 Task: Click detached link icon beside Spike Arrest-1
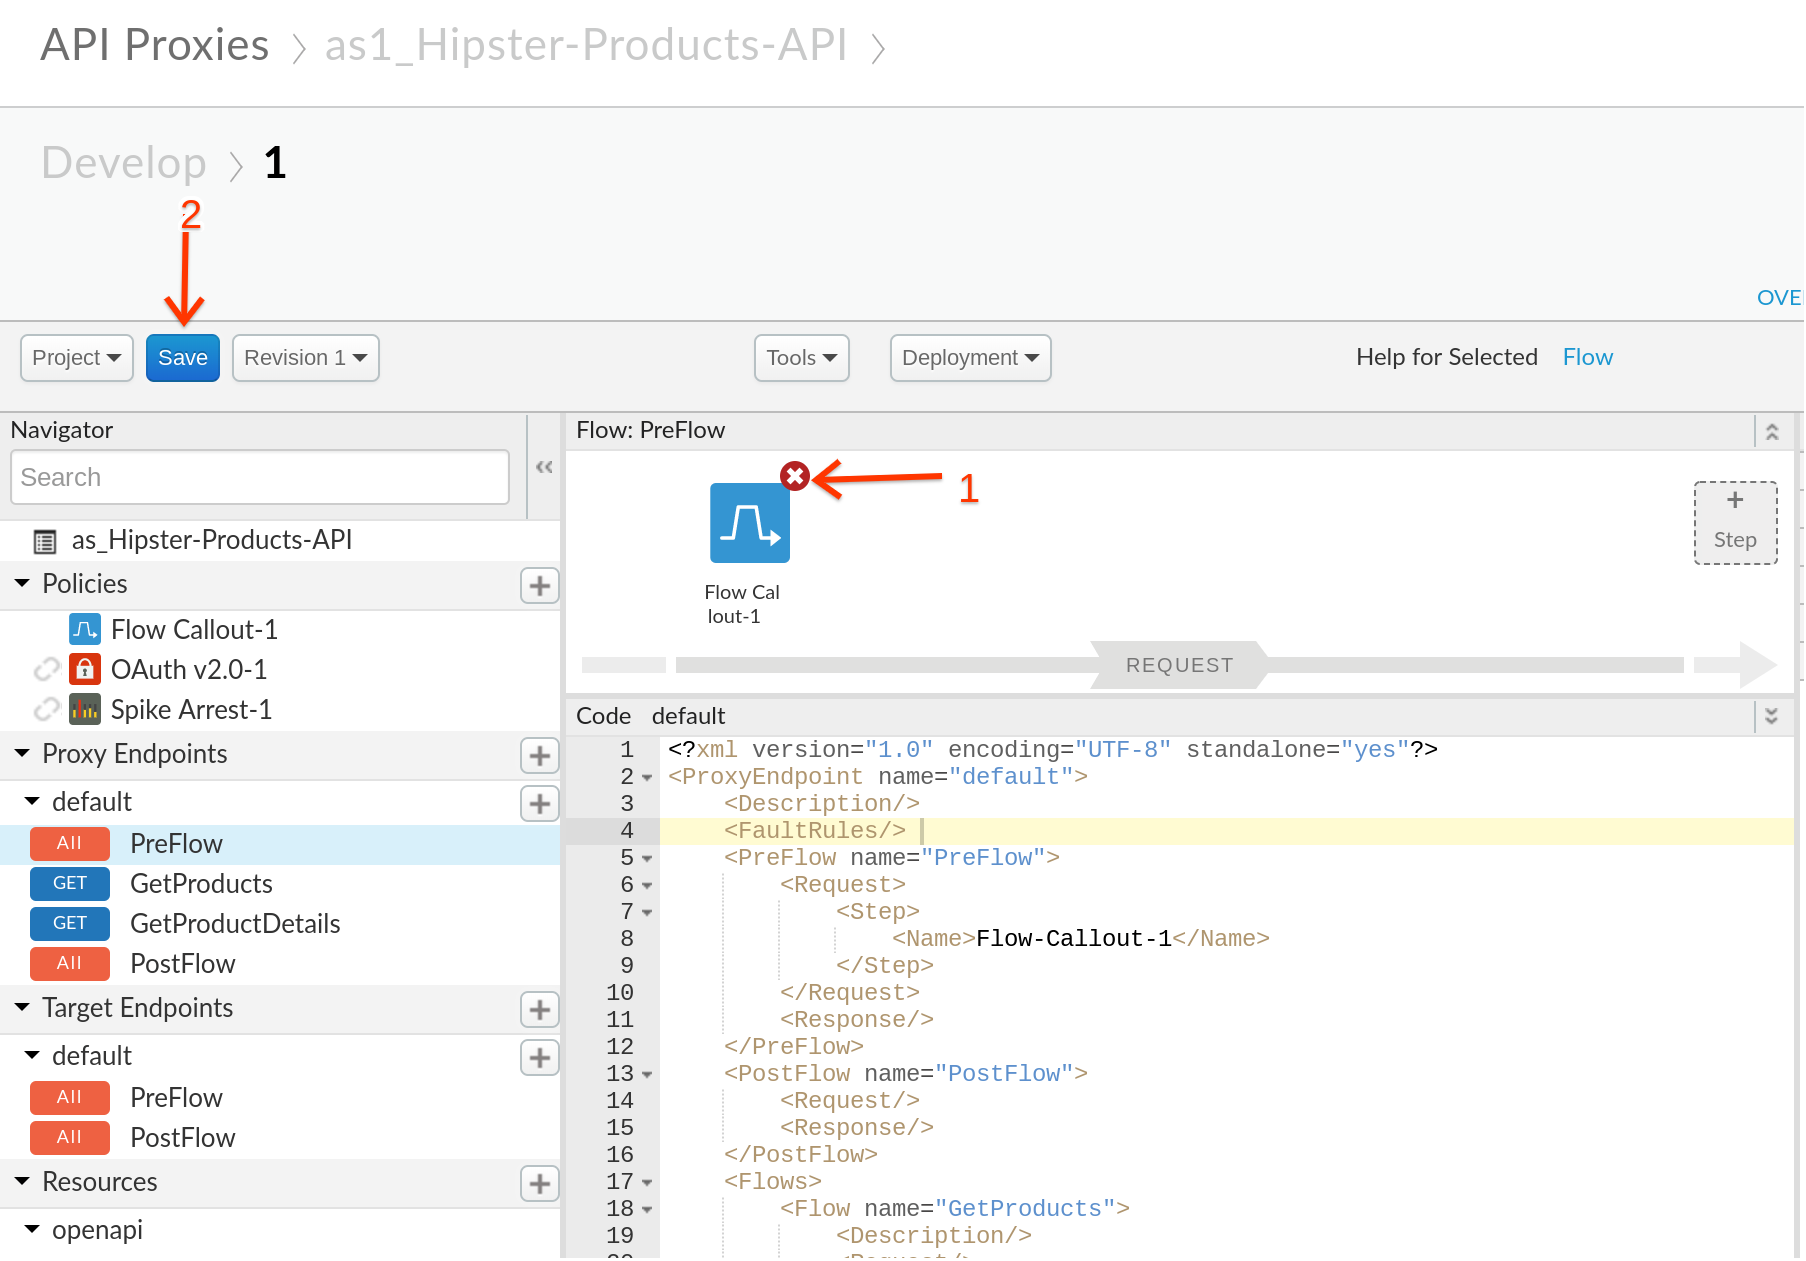[x=46, y=709]
